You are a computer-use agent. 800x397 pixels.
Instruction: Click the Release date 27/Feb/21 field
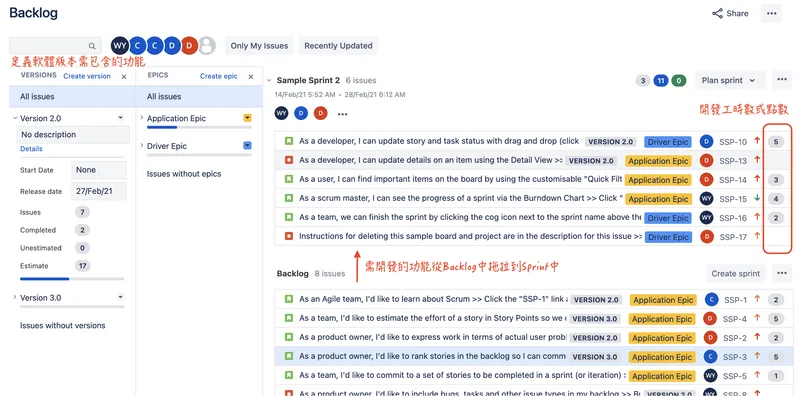pyautogui.click(x=98, y=191)
